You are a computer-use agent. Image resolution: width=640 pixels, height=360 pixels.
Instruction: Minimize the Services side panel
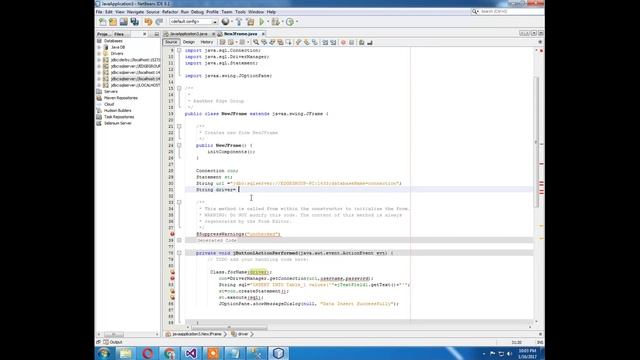tap(156, 34)
